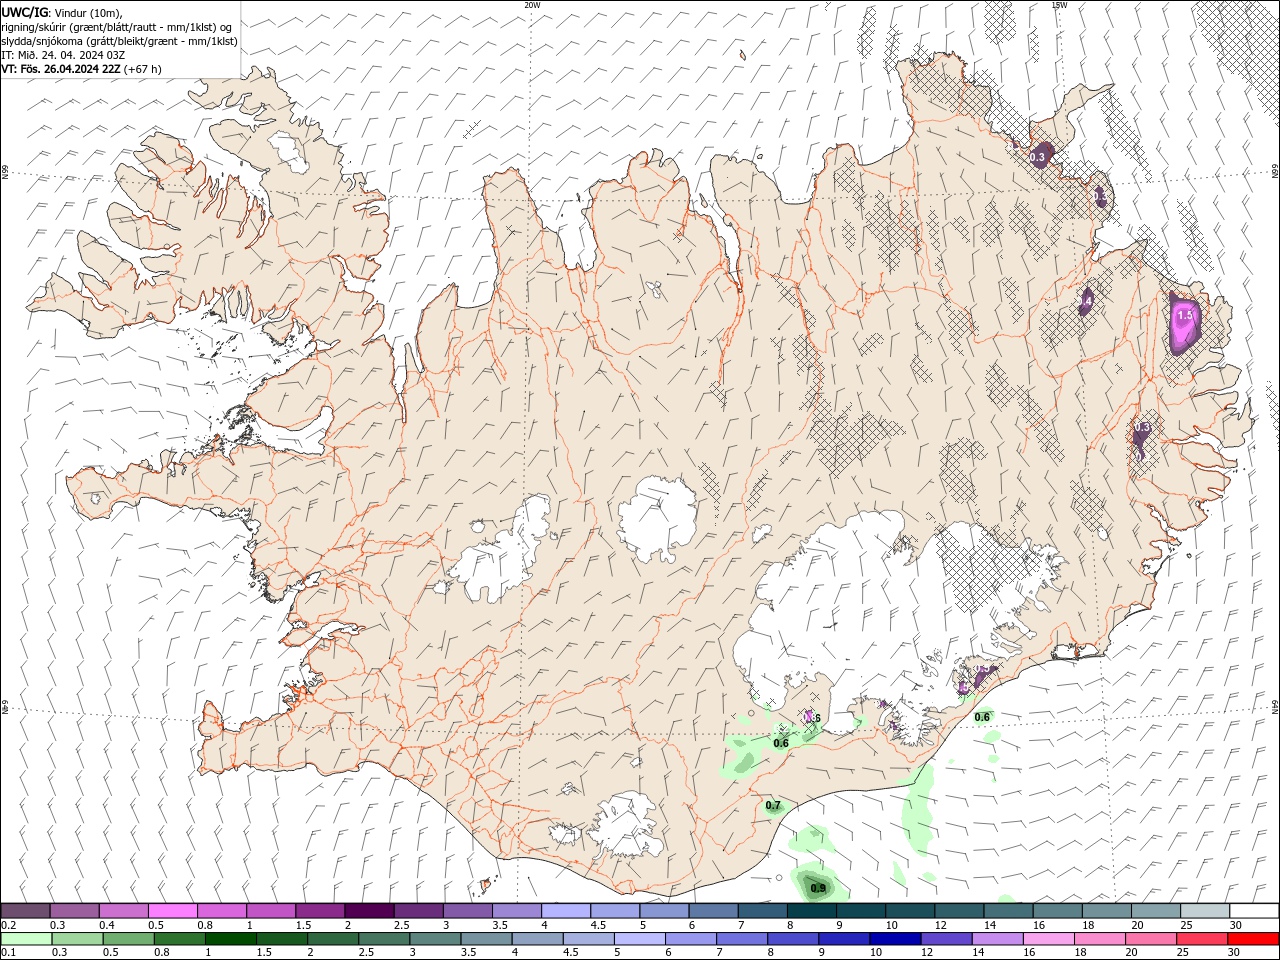Image resolution: width=1280 pixels, height=960 pixels.
Task: Pick the light gray snow swatch at 25
Action: pos(1205,910)
